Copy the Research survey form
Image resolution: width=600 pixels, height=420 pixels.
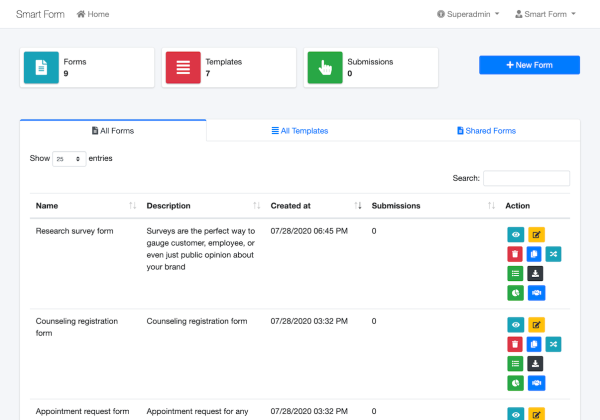536,254
